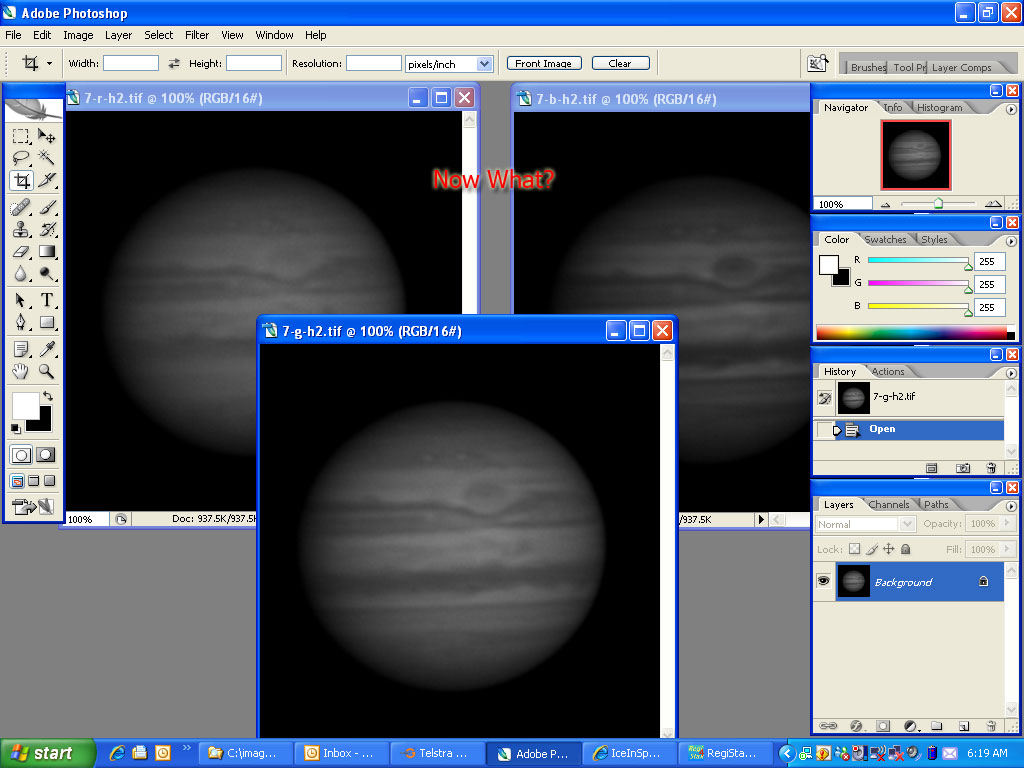Open the Windows start menu
The width and height of the screenshot is (1024, 768).
click(47, 753)
